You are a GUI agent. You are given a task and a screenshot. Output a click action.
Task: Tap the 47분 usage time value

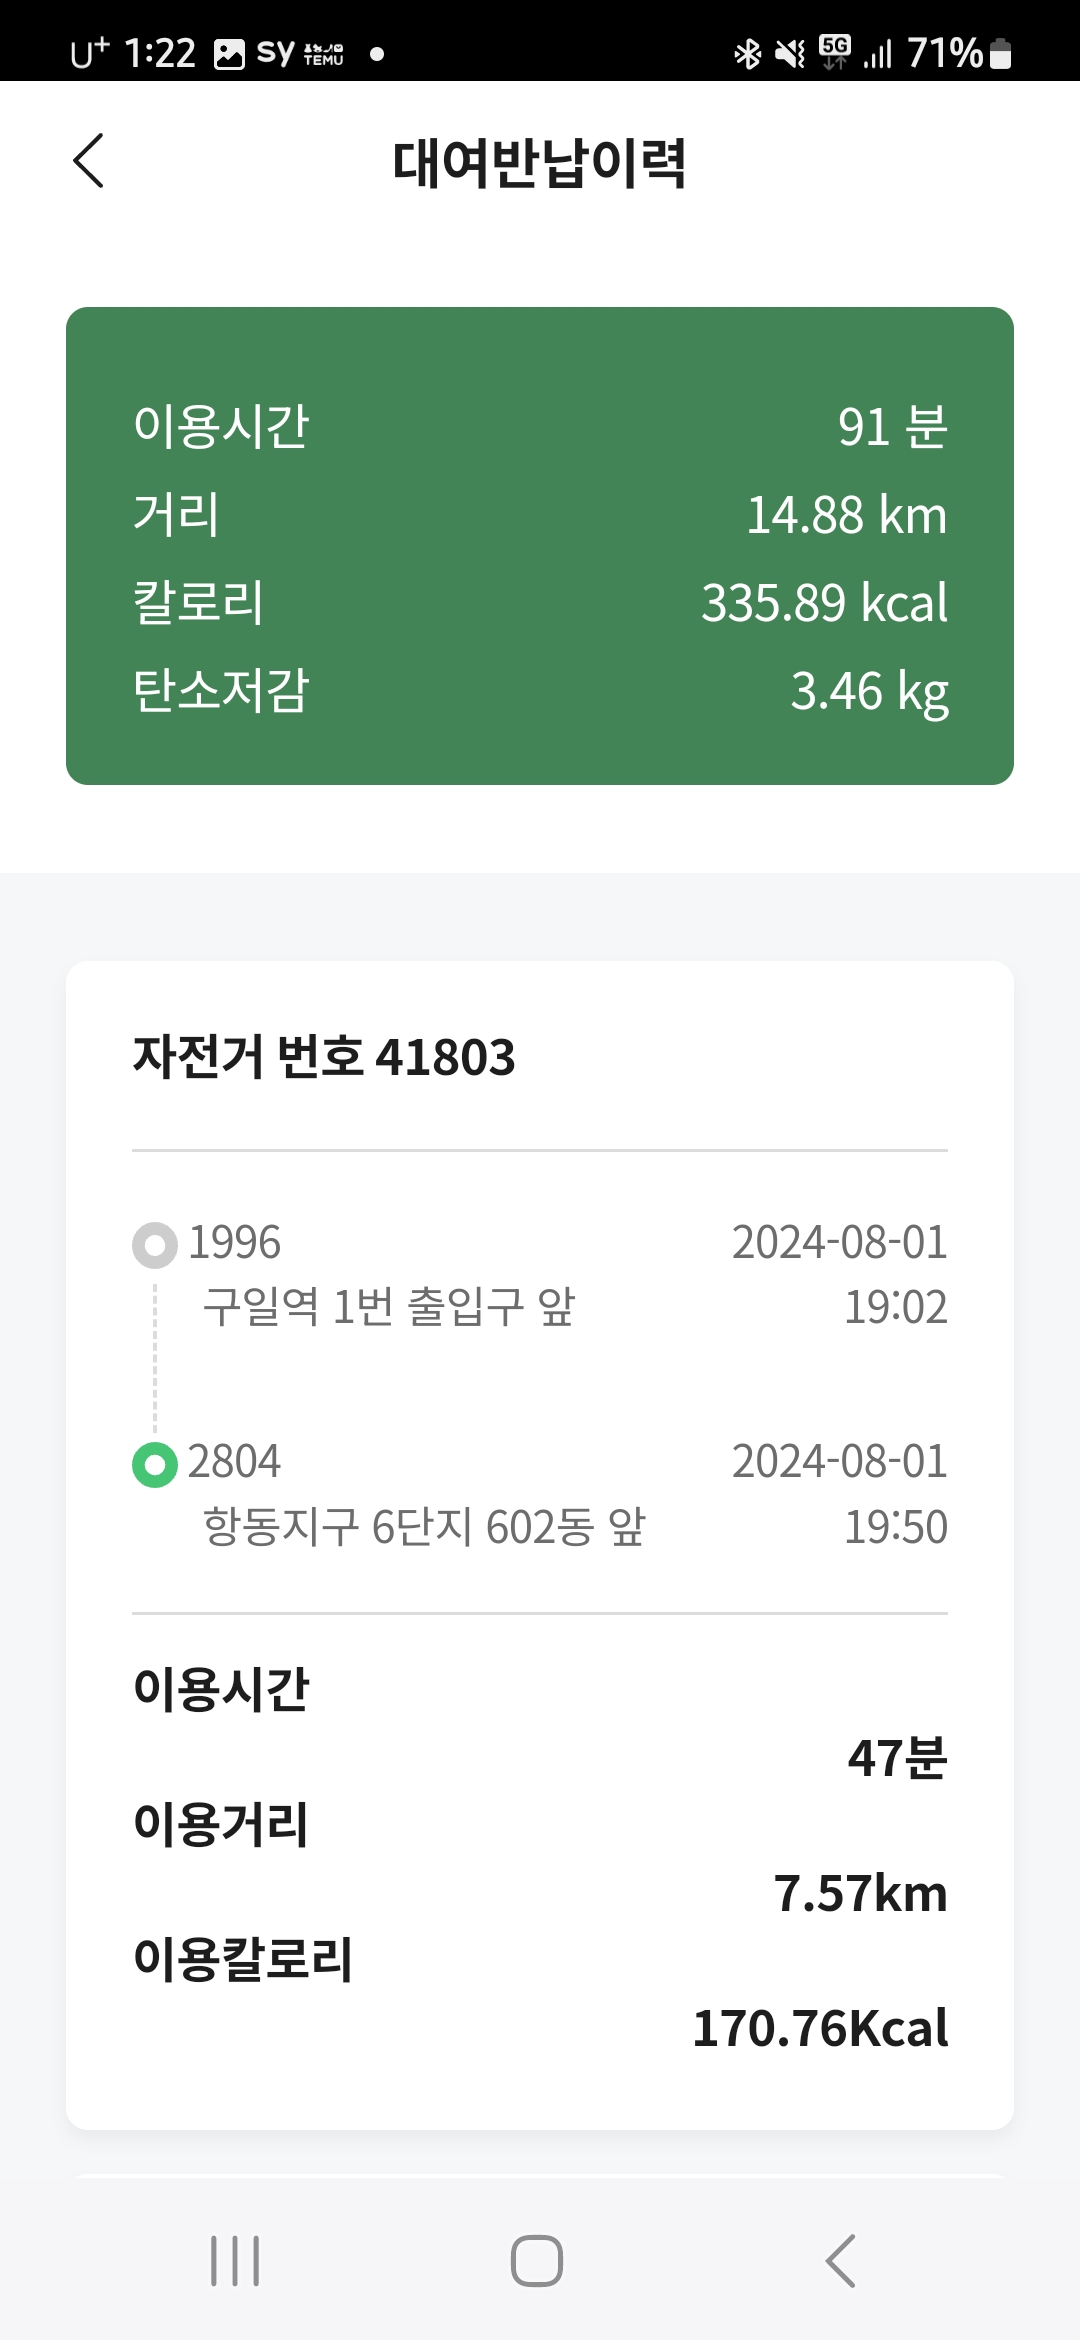pos(897,1758)
